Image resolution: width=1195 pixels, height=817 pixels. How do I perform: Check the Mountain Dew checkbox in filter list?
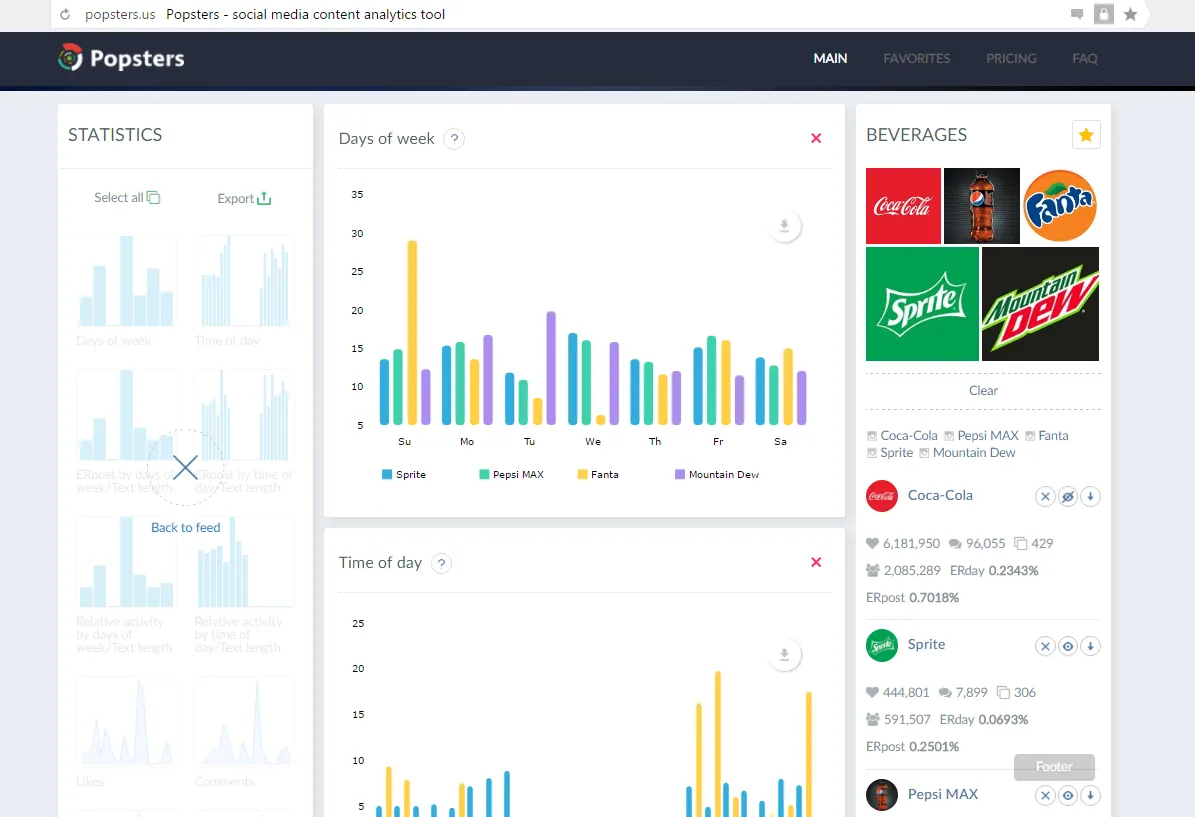pyautogui.click(x=926, y=452)
